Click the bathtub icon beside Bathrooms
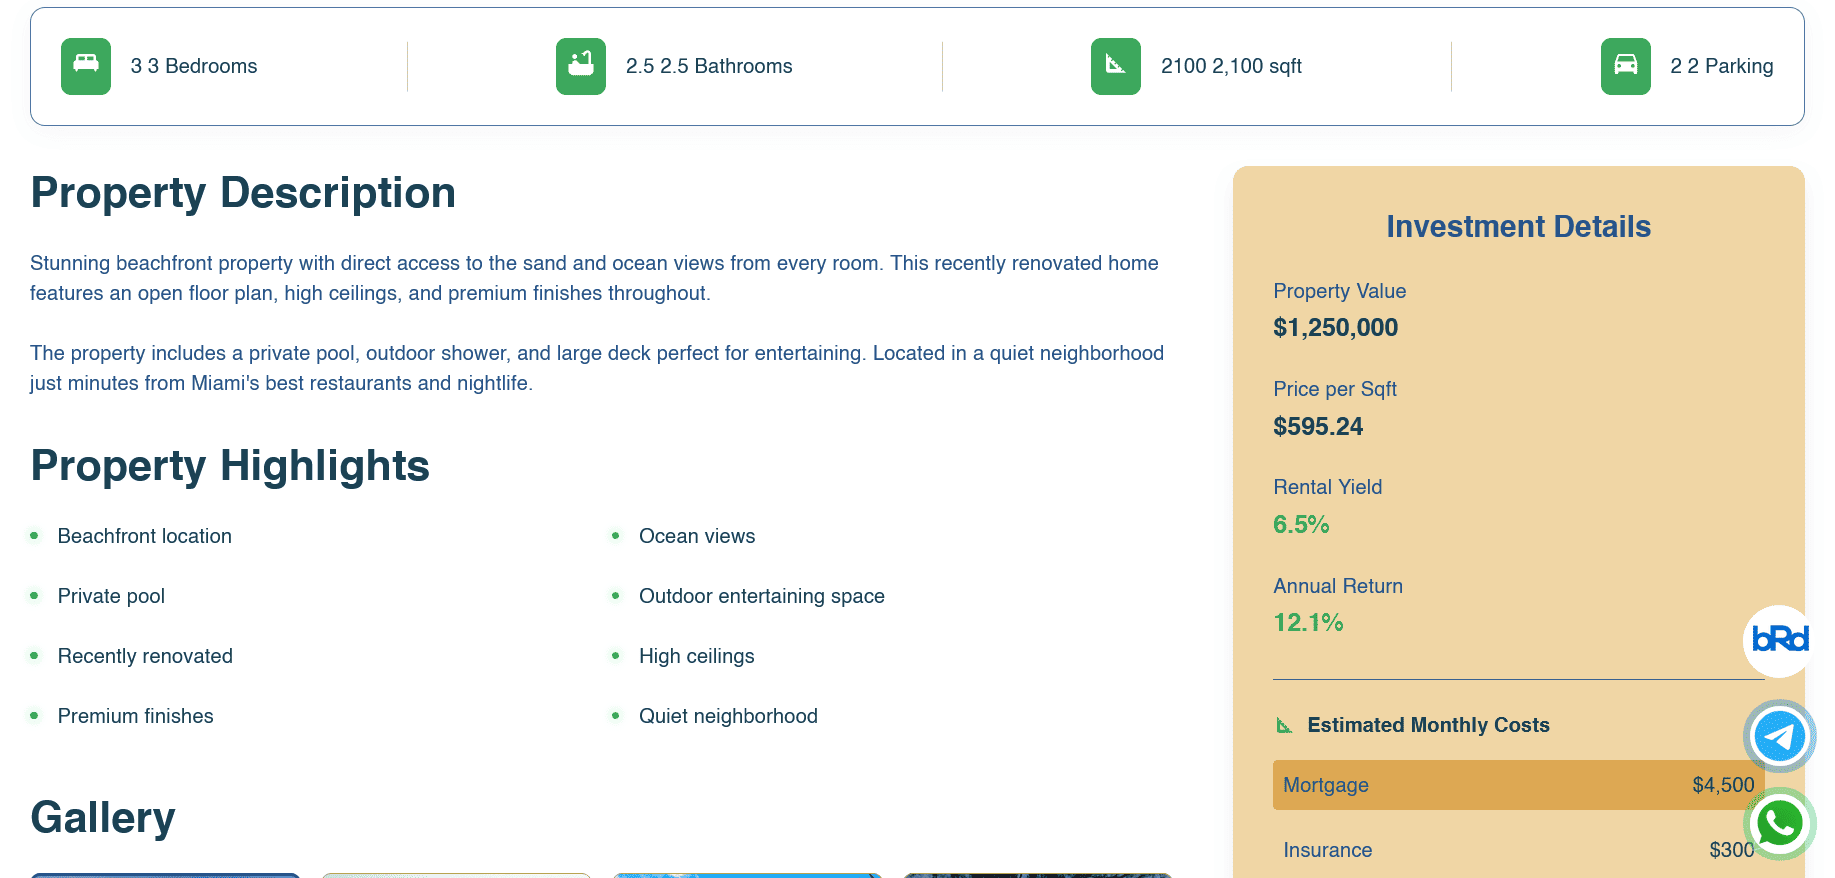 (580, 66)
